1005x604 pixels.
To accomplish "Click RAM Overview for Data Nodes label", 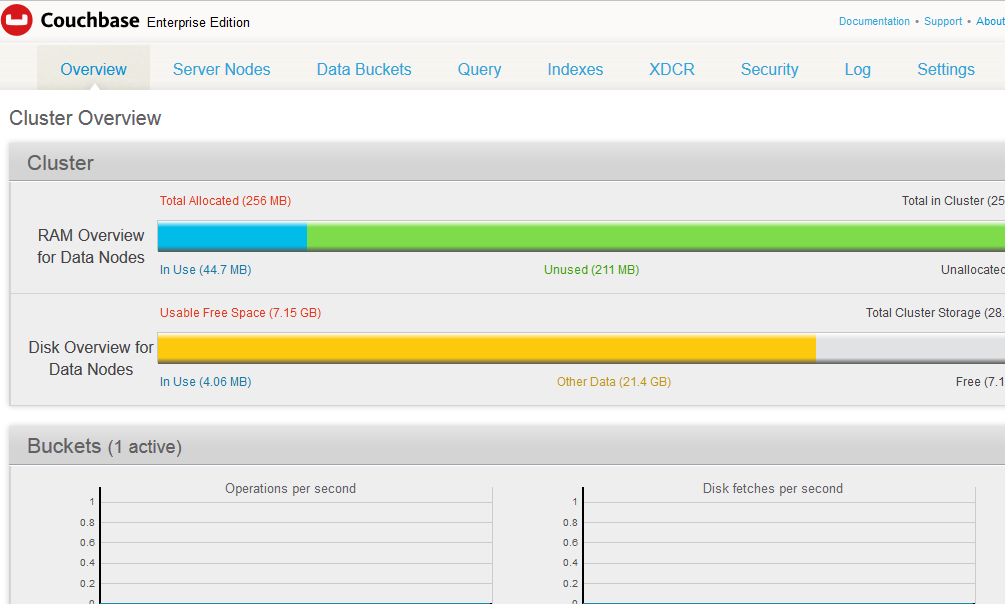I will pos(91,246).
